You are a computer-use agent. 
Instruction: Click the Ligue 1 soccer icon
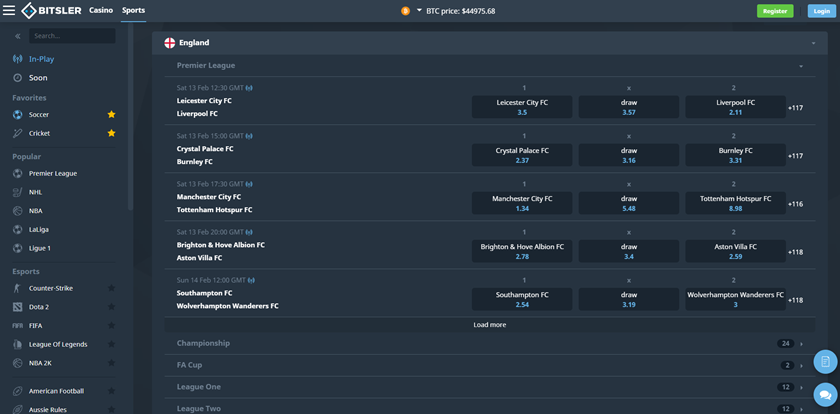[18, 248]
